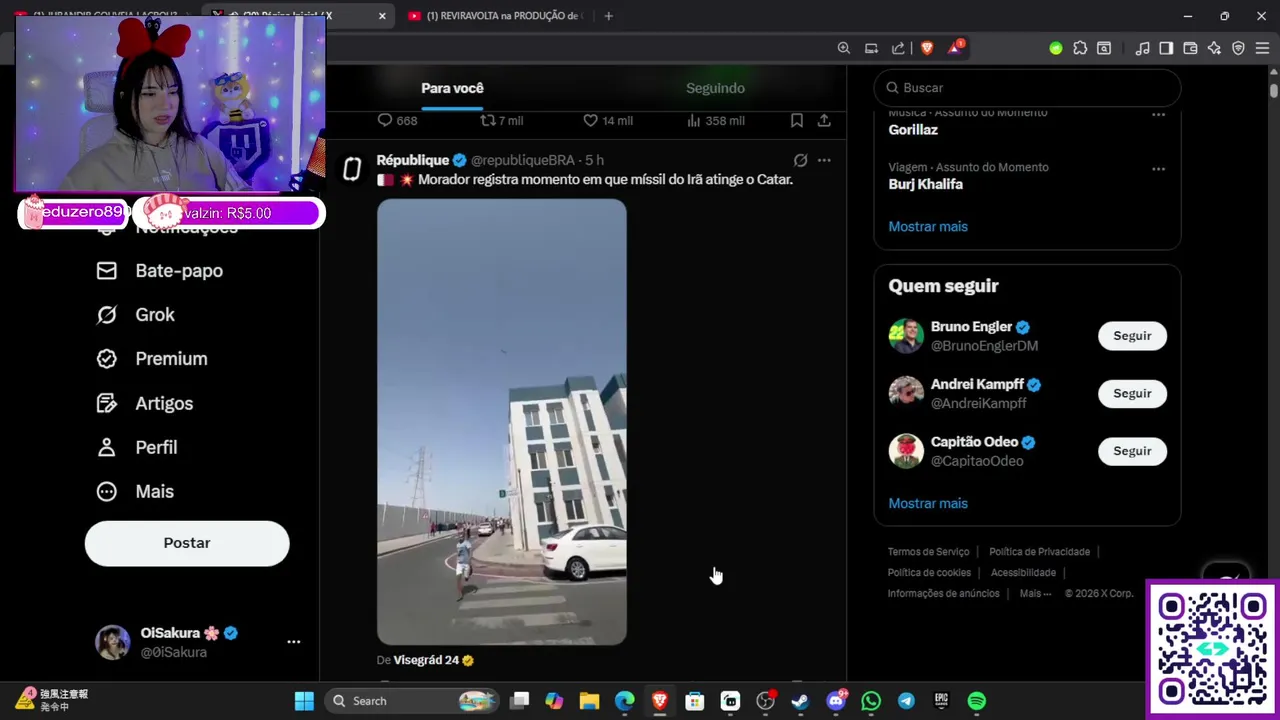The image size is (1280, 720).
Task: Click the Buscar search field
Action: click(x=1027, y=88)
